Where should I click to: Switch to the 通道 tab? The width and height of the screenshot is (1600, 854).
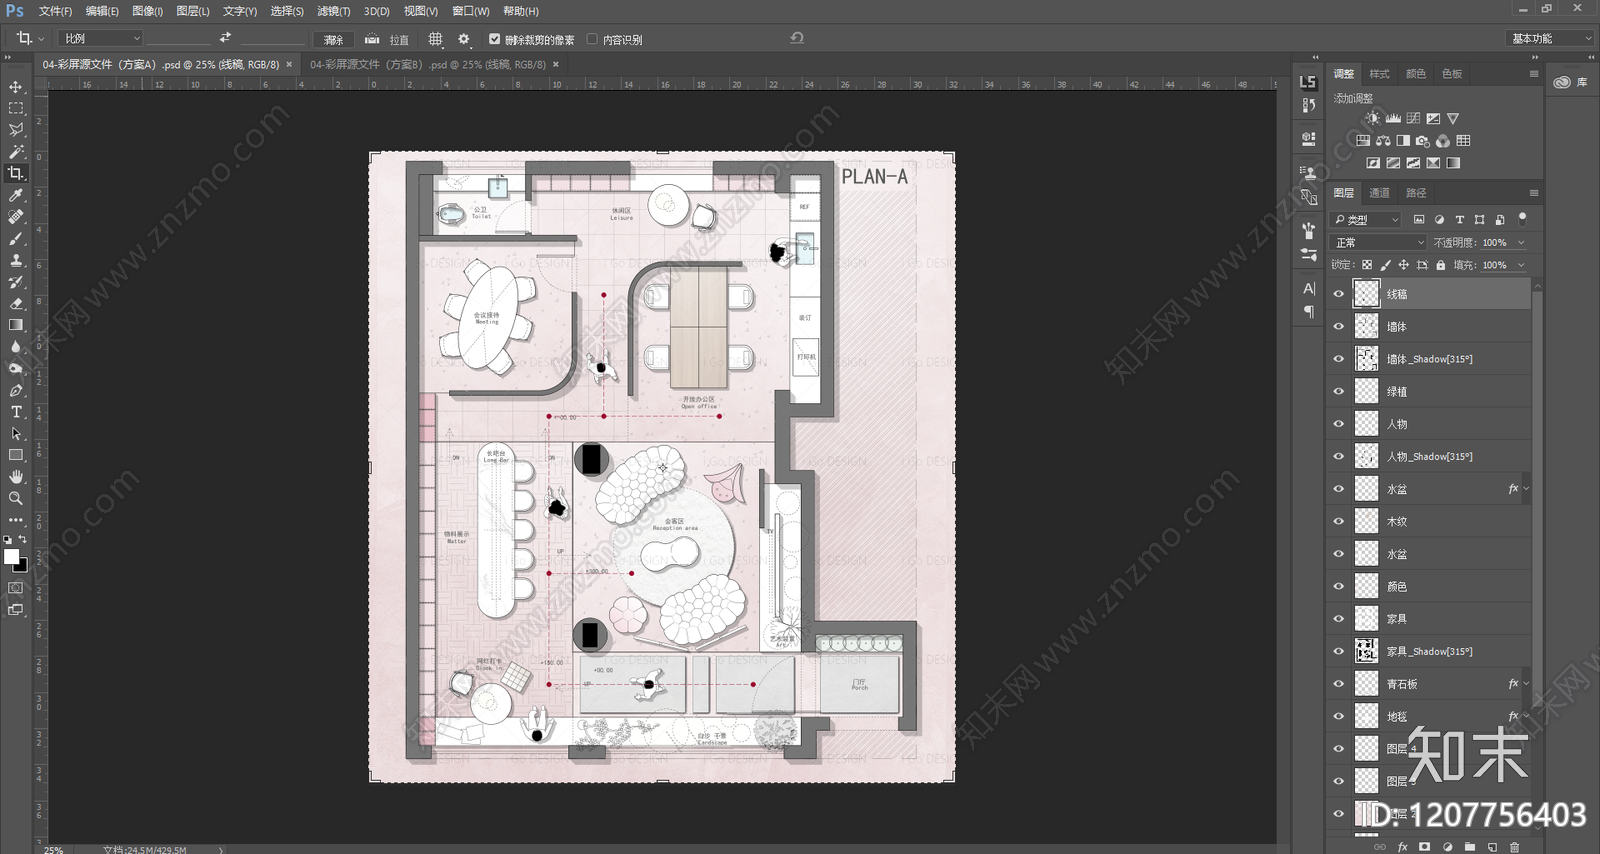(1380, 193)
